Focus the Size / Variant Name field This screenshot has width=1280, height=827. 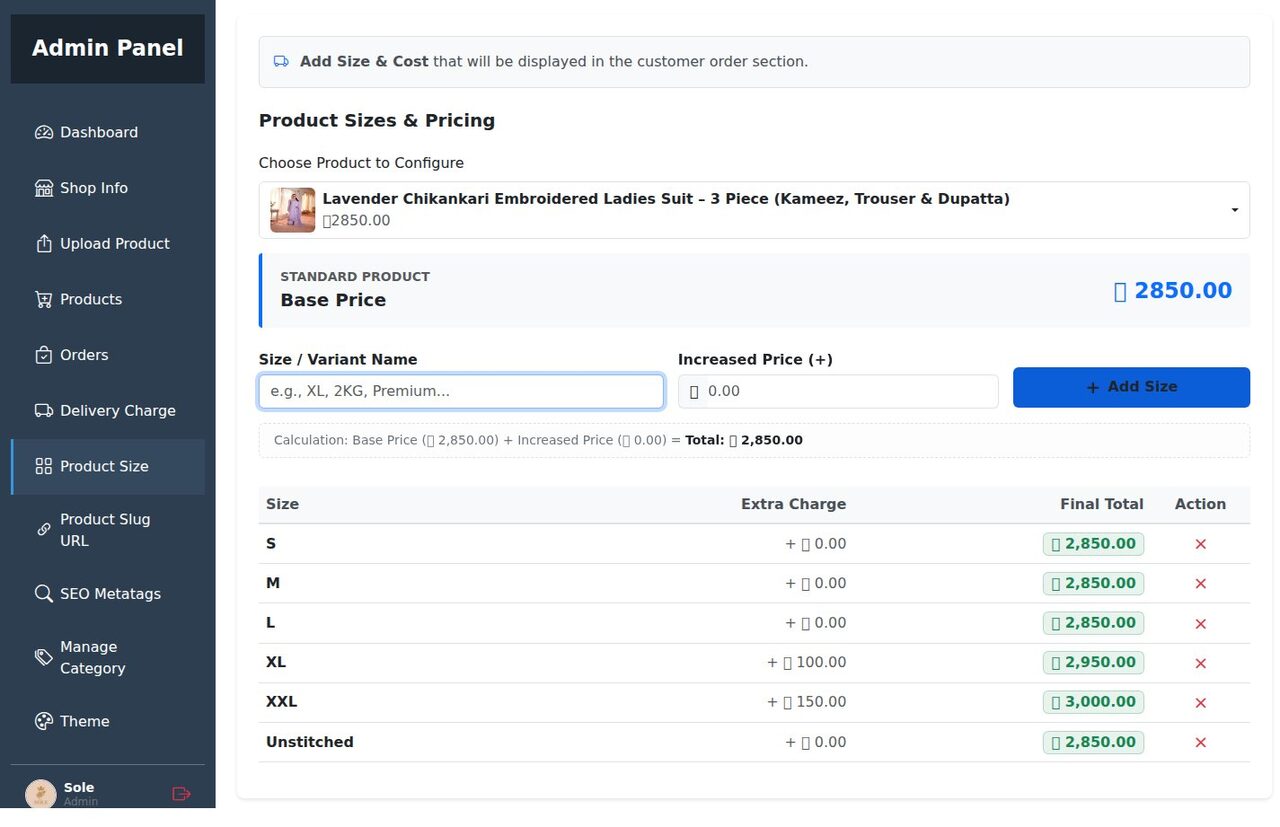pos(461,391)
